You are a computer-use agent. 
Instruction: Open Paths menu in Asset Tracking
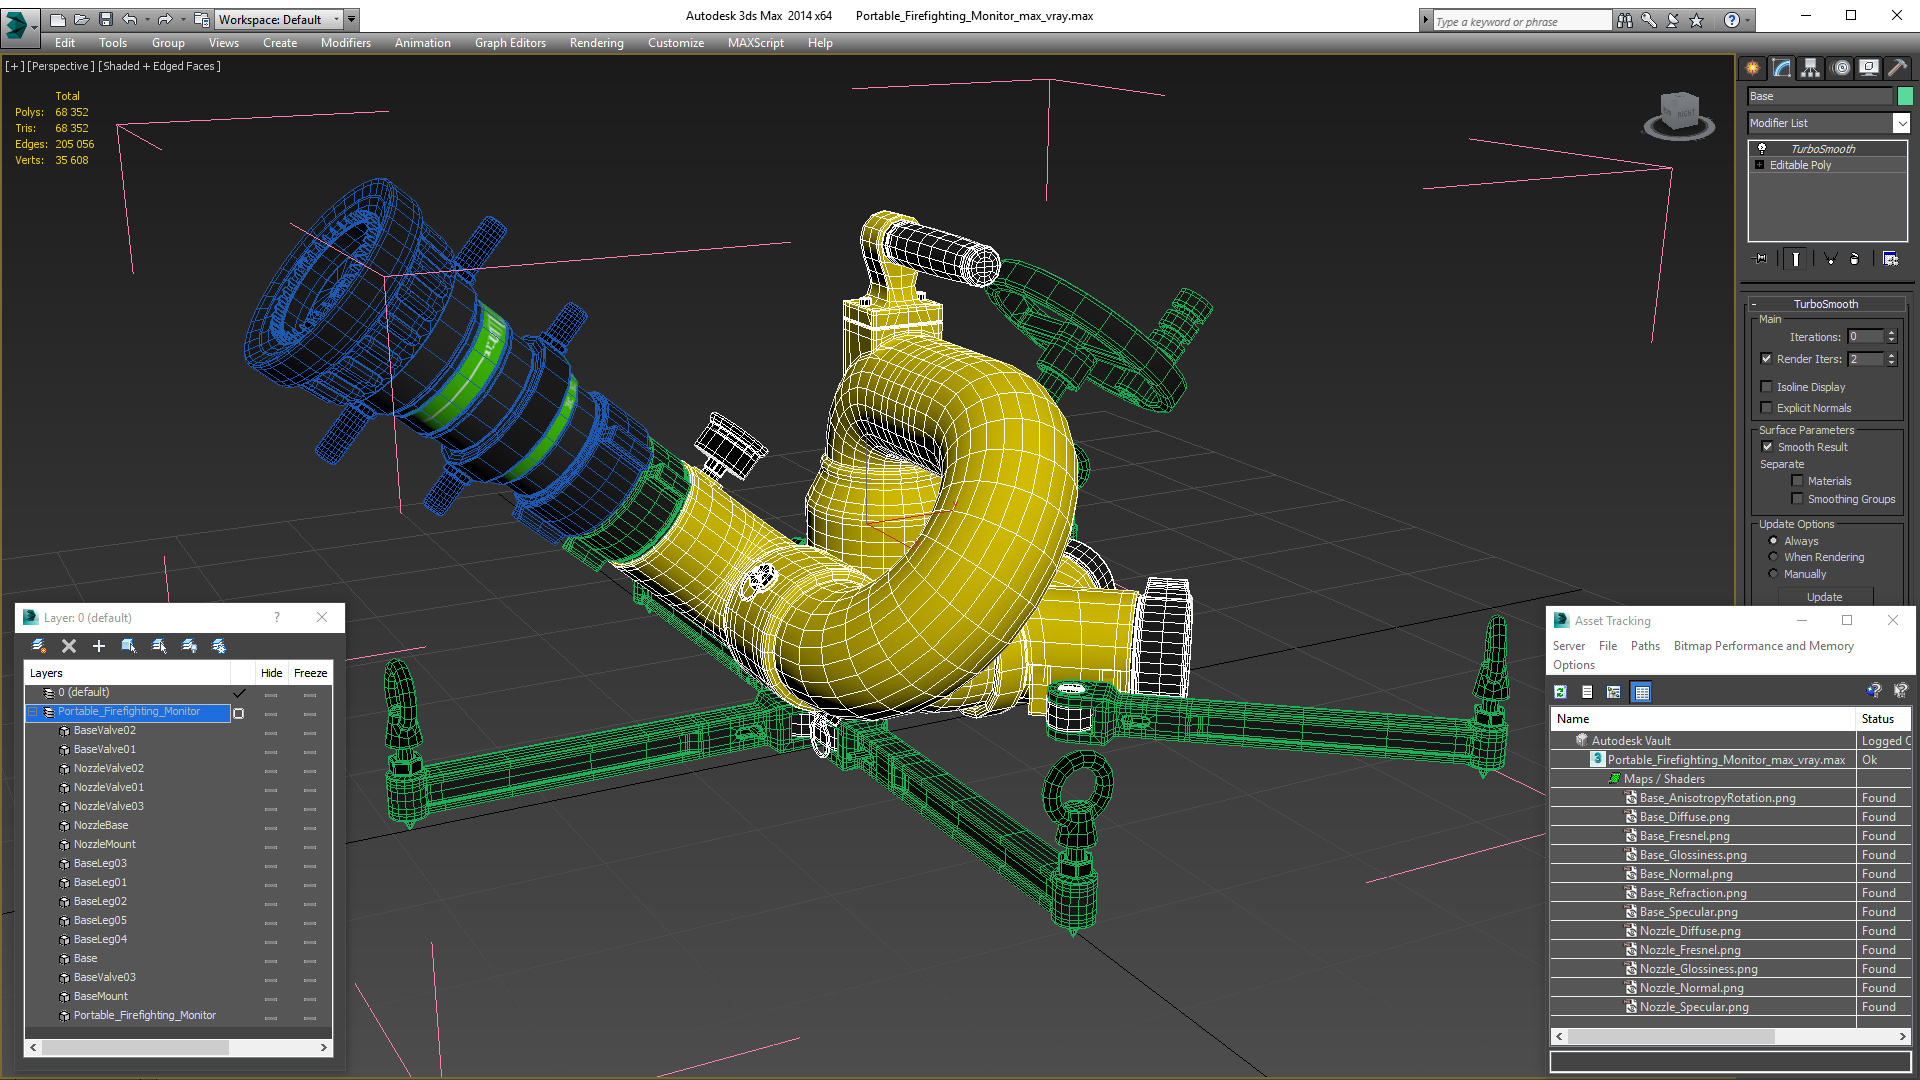pos(1645,646)
